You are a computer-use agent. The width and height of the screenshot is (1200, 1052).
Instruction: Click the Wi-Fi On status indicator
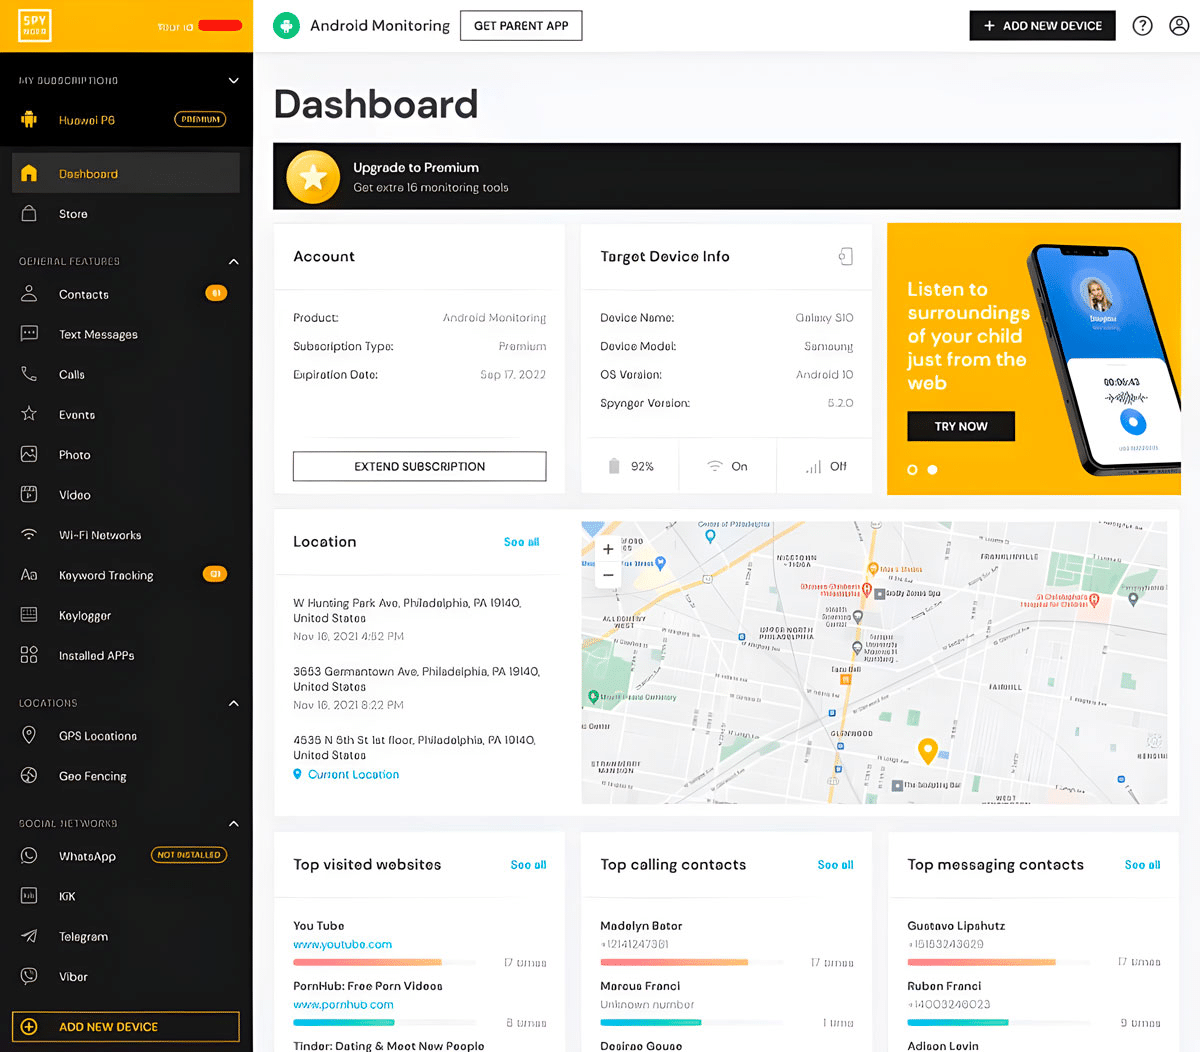click(x=727, y=466)
